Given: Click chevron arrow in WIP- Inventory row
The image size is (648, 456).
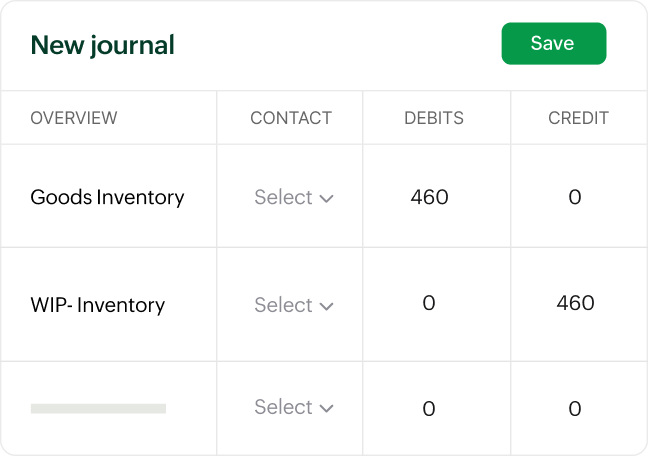Looking at the screenshot, I should (326, 306).
